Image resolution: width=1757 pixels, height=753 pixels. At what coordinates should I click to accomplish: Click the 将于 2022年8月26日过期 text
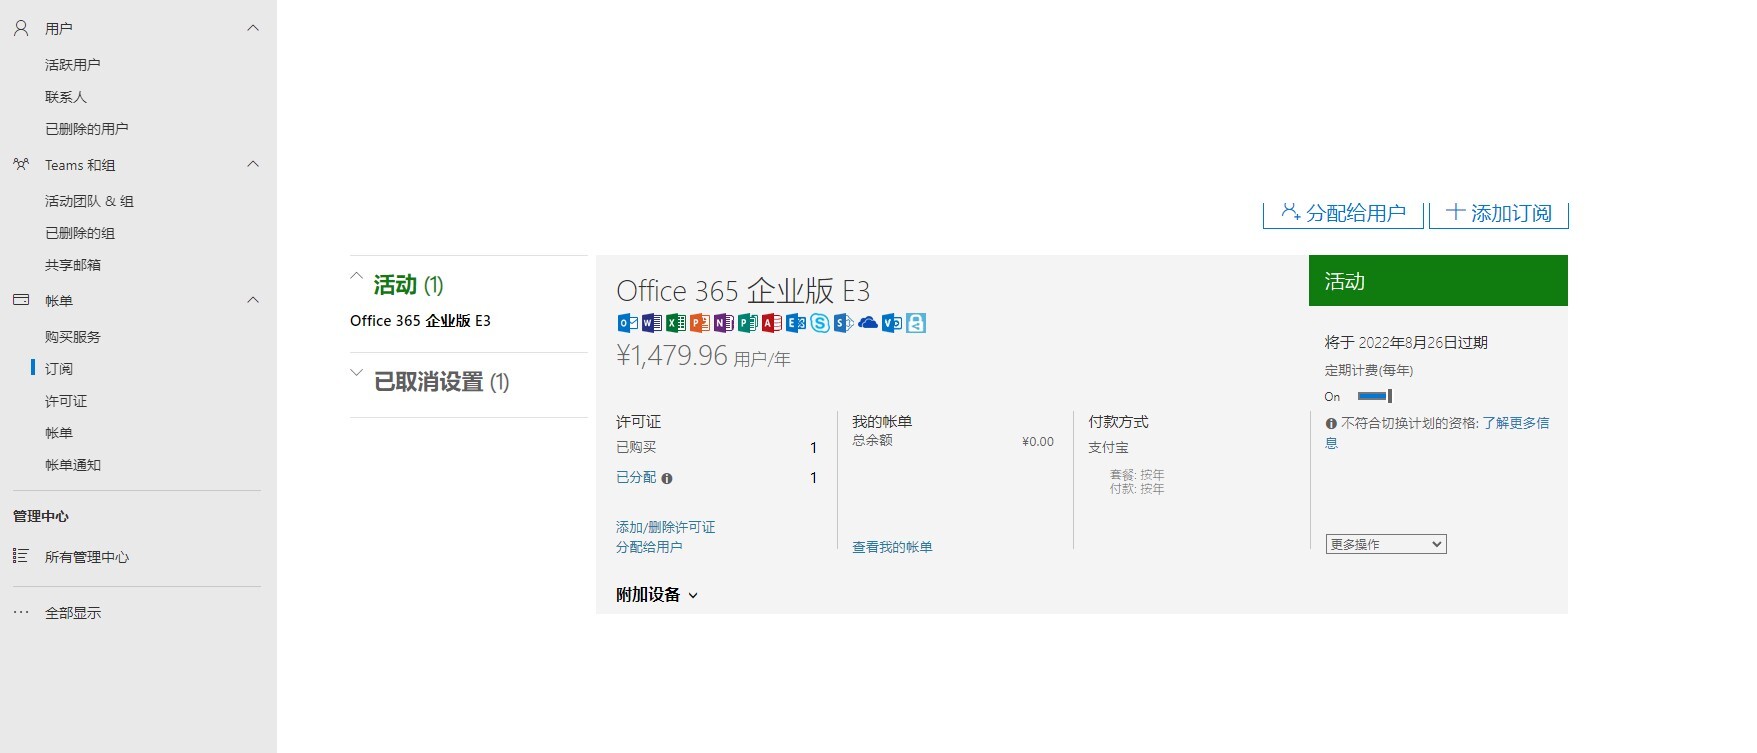click(1406, 342)
